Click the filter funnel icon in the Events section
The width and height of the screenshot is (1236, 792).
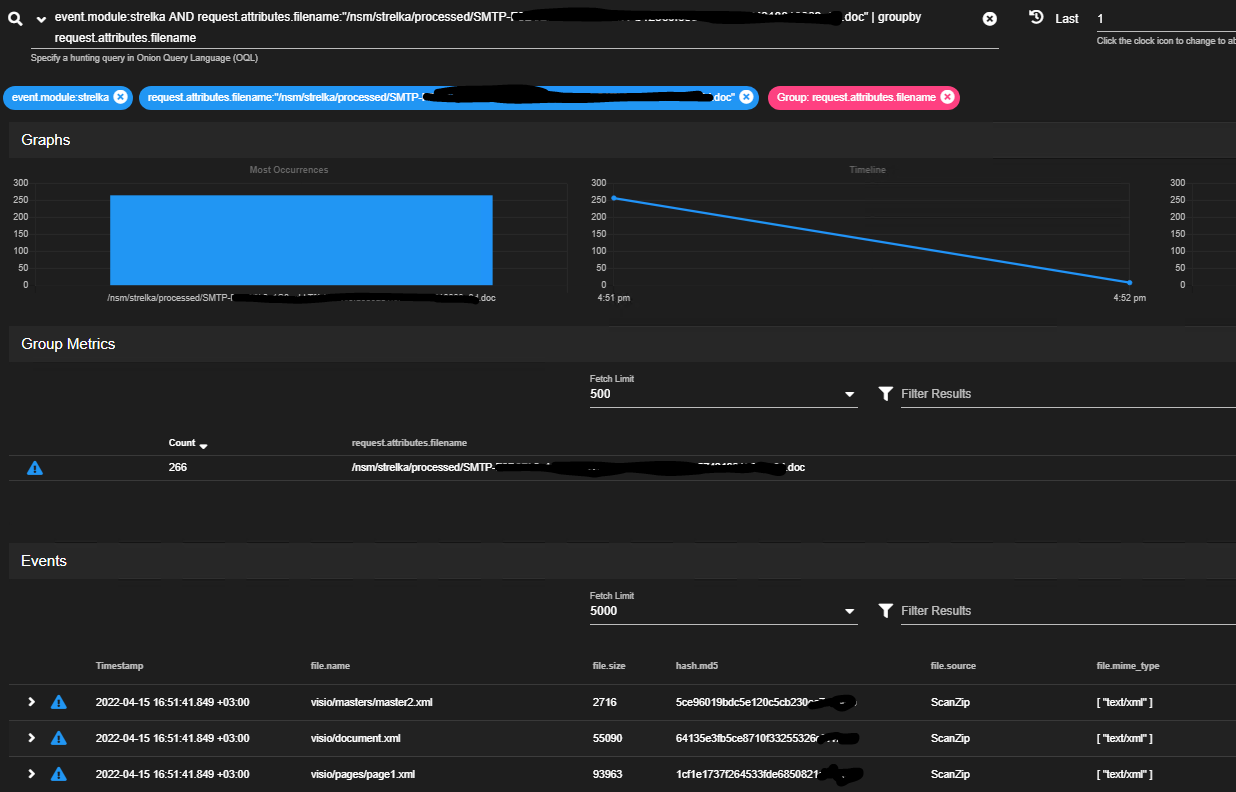coord(885,610)
